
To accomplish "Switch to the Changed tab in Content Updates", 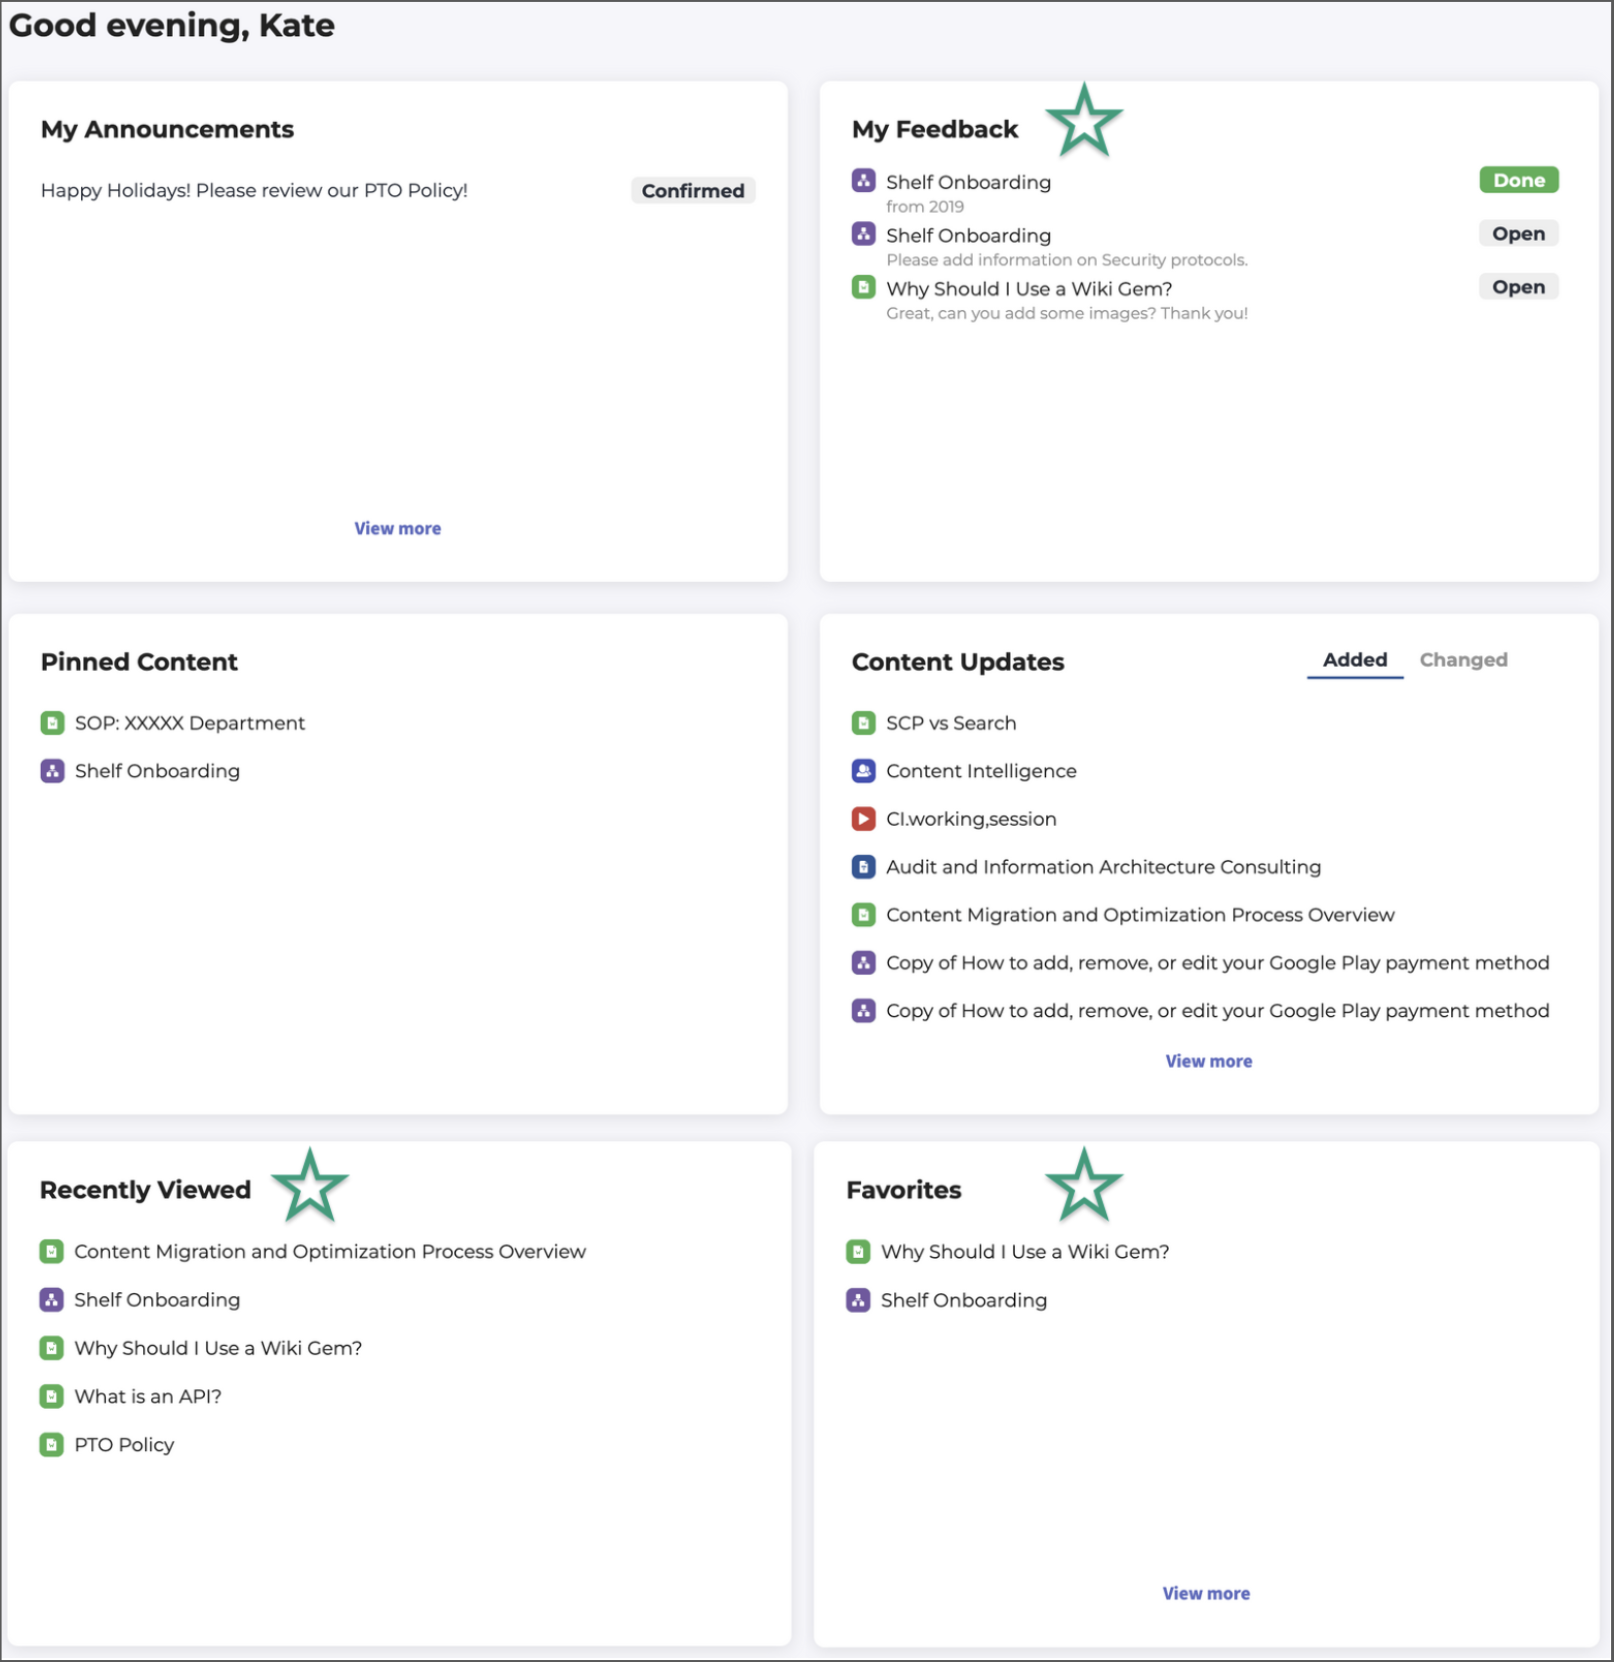I will 1463,660.
